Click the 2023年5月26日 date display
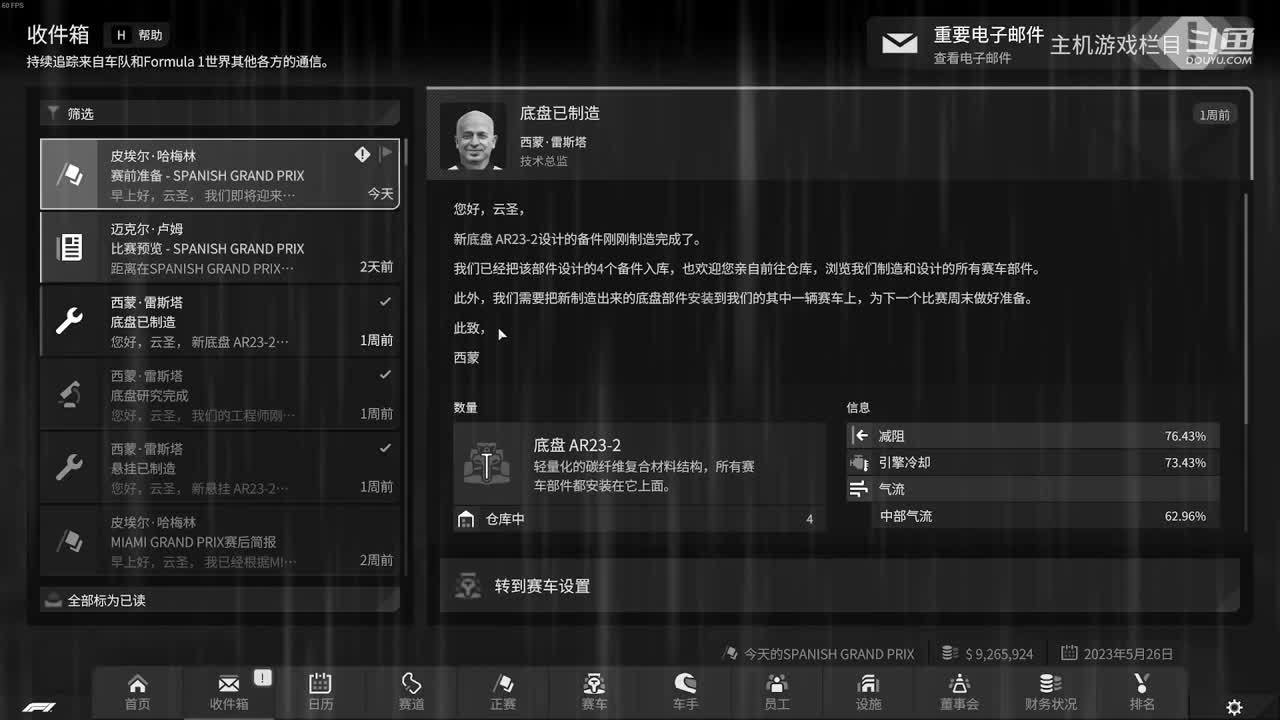Screen dimensions: 1280x720 click(1118, 654)
